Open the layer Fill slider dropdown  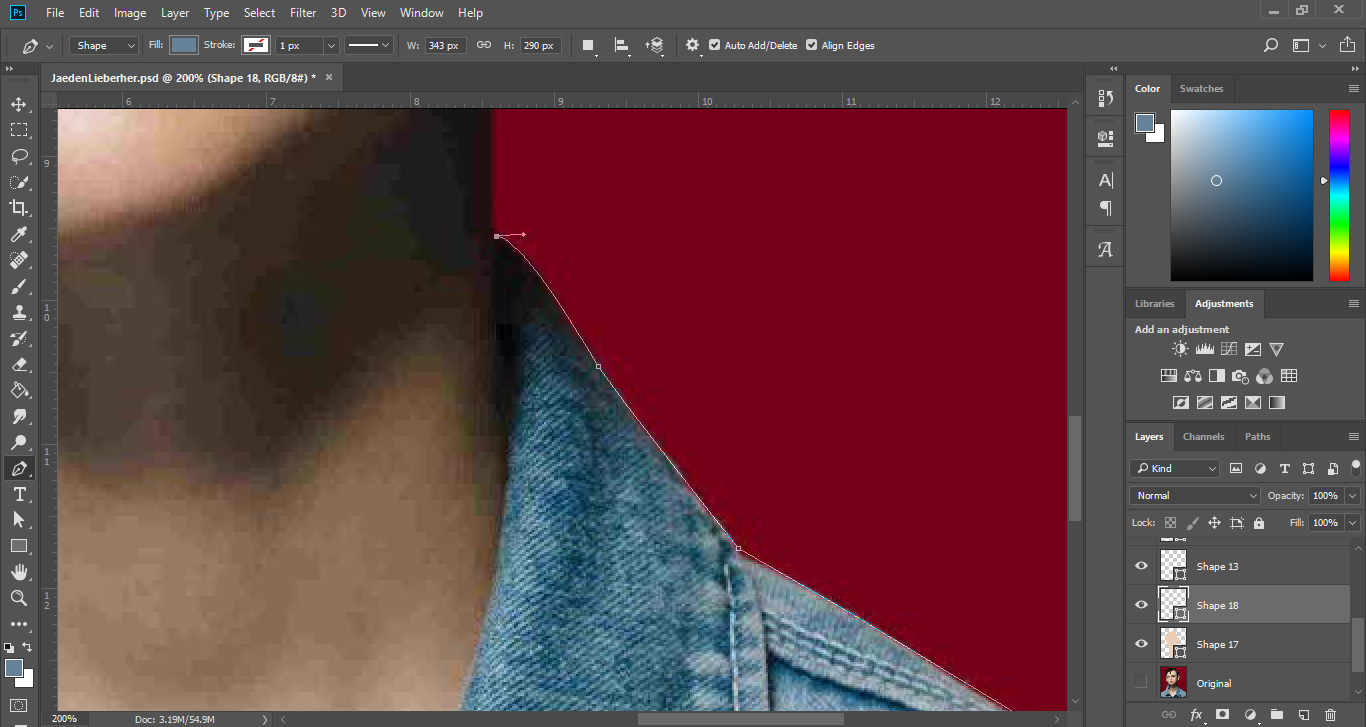point(1353,523)
